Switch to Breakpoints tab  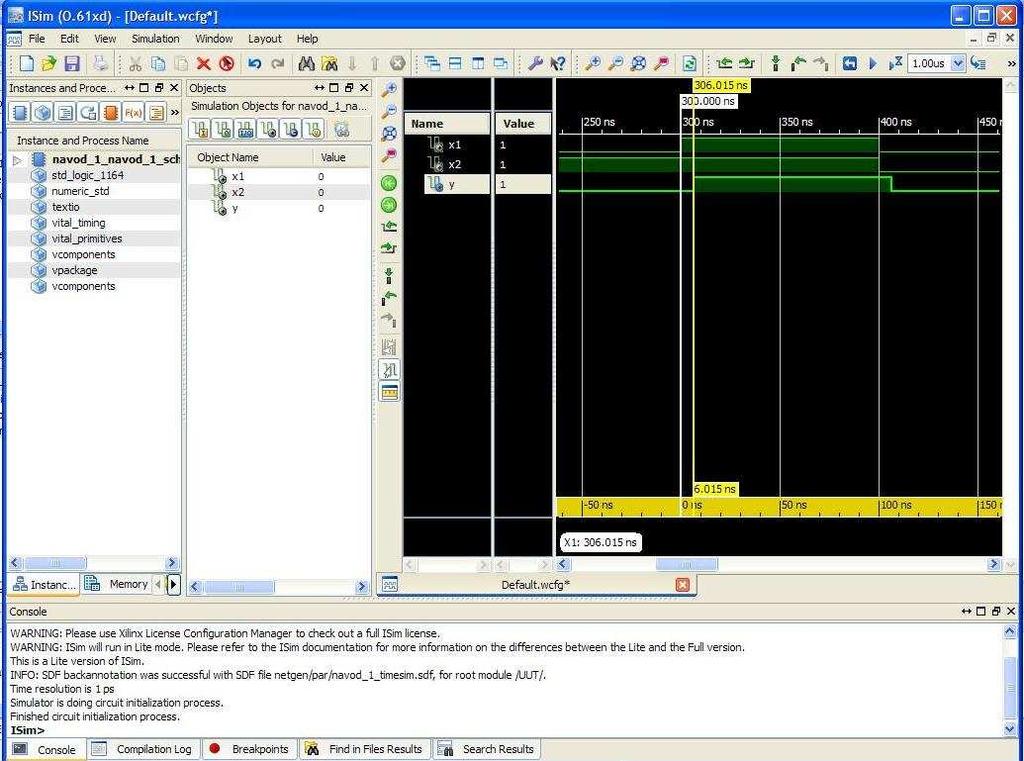249,749
